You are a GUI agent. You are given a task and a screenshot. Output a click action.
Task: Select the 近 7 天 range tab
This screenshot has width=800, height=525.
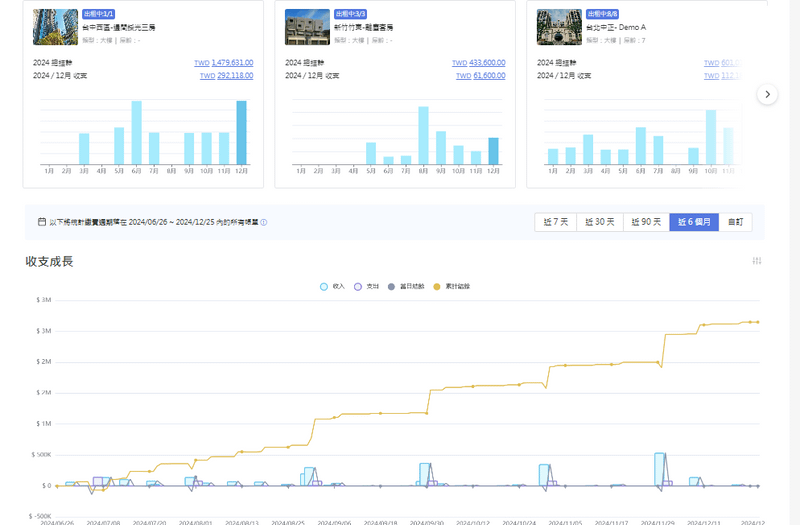[556, 222]
